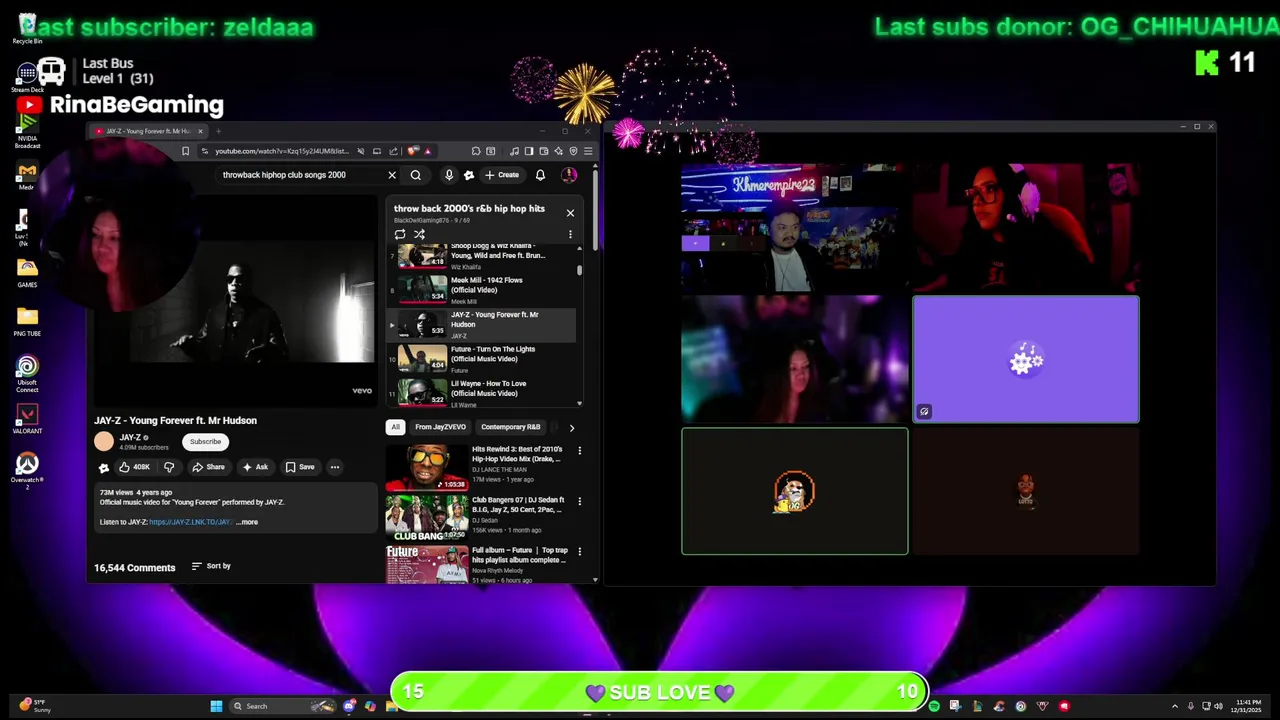Open the JAY-Z.LNK.TO link
Screen dimensions: 1280x720
[190, 522]
